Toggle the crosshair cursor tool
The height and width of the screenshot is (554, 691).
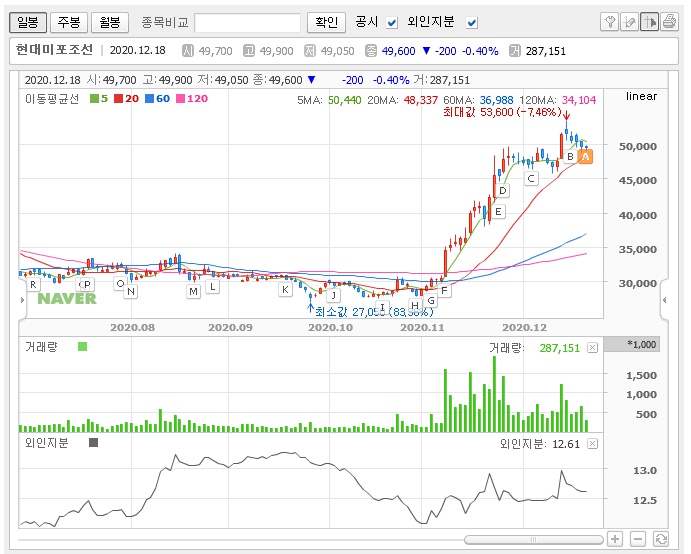[650, 22]
